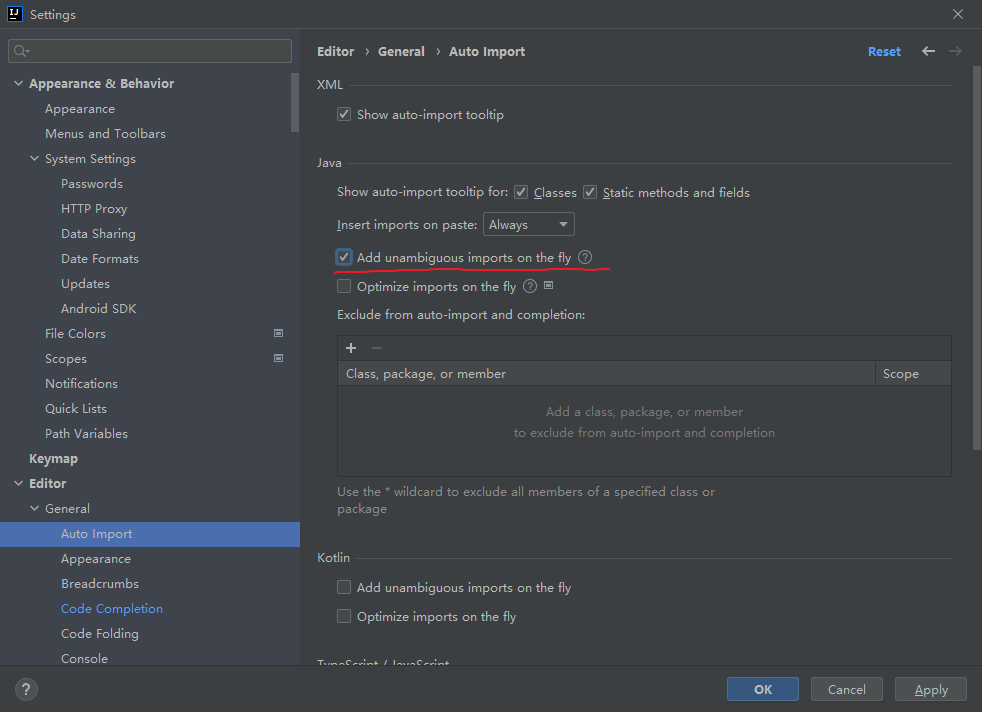Click the settings search field
This screenshot has height=712, width=982.
tap(150, 51)
